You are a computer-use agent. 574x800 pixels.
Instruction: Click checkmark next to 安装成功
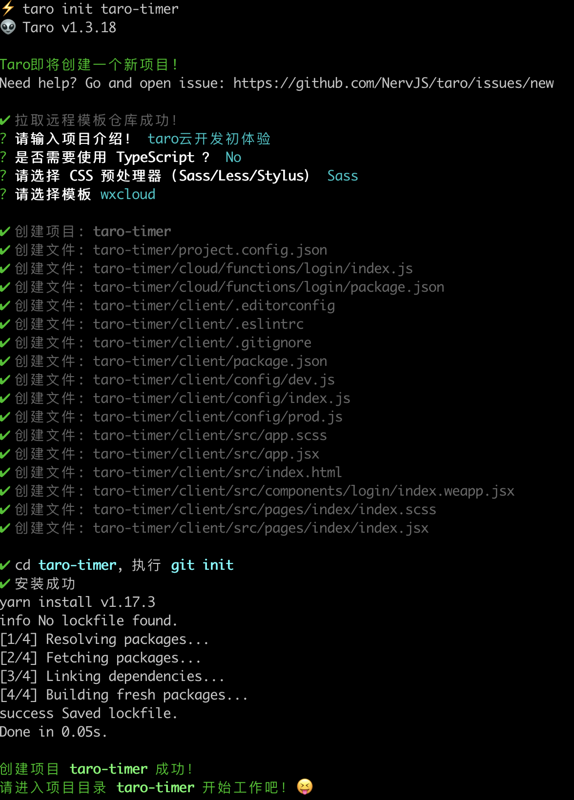5,584
